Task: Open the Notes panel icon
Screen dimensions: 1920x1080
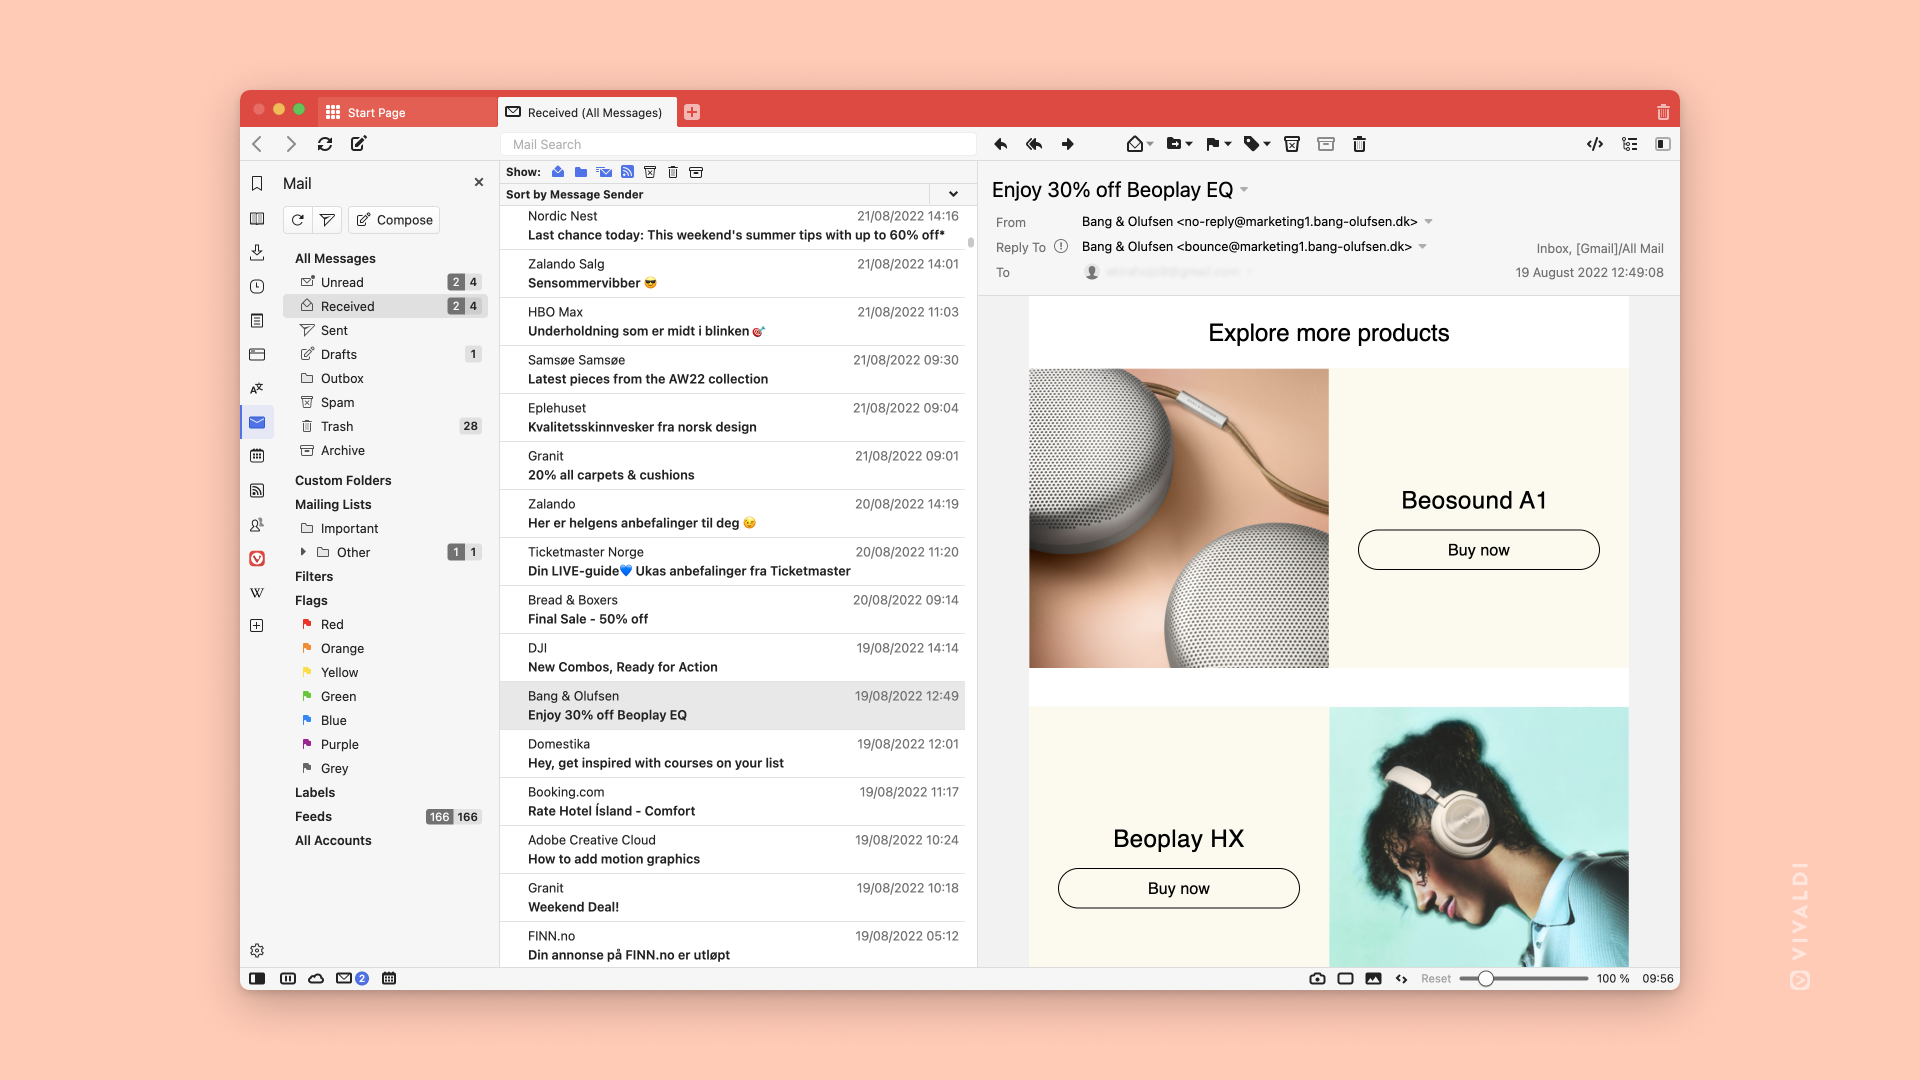Action: [257, 320]
